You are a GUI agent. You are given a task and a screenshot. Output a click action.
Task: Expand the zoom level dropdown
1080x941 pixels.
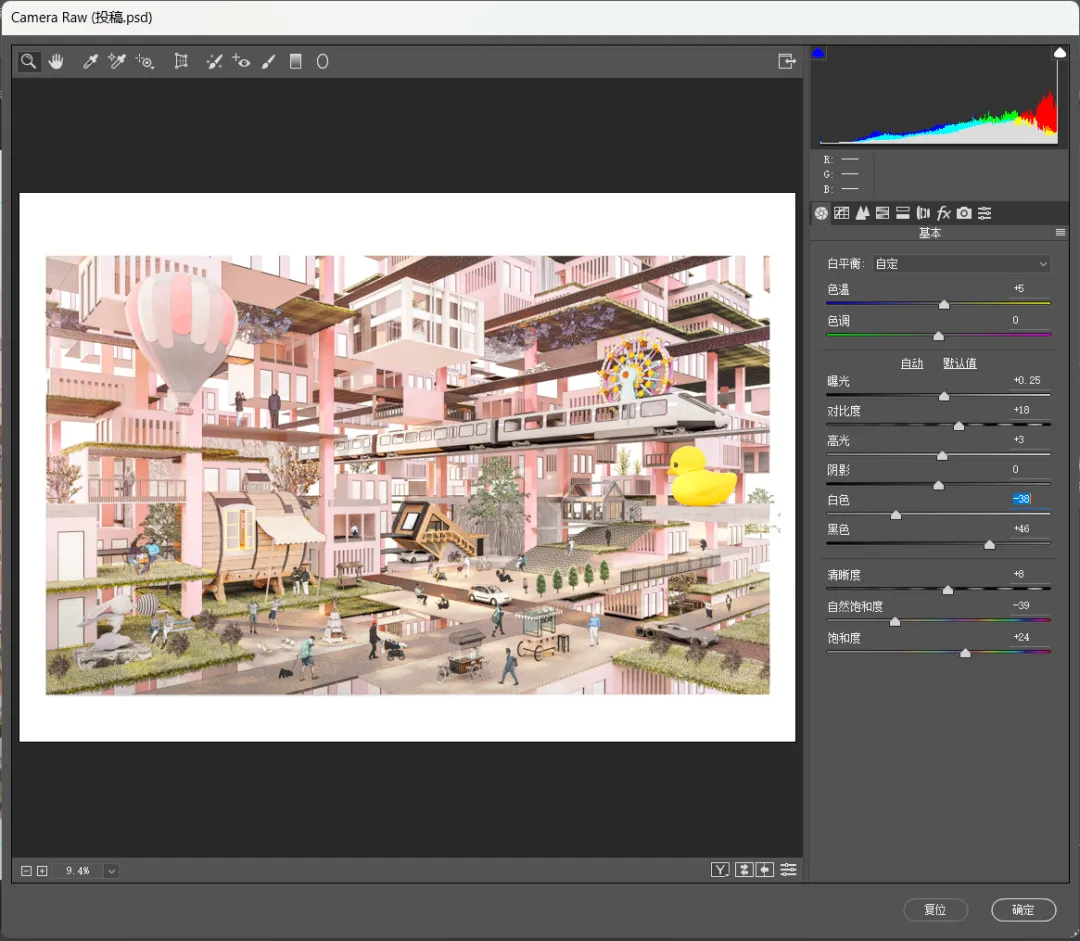pos(111,871)
